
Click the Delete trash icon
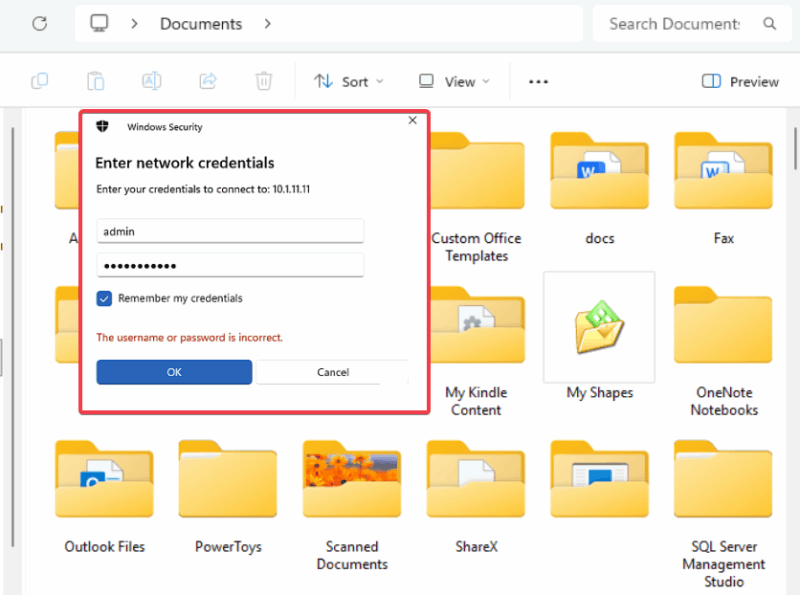coord(263,81)
